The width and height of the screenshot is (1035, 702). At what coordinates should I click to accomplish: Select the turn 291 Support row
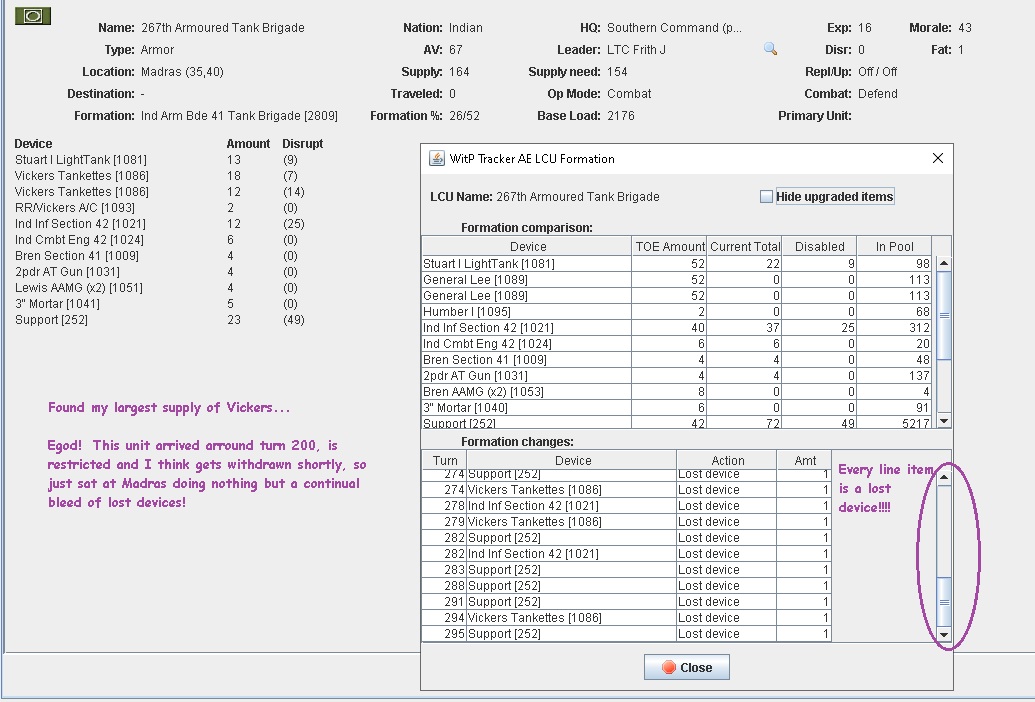pyautogui.click(x=626, y=602)
